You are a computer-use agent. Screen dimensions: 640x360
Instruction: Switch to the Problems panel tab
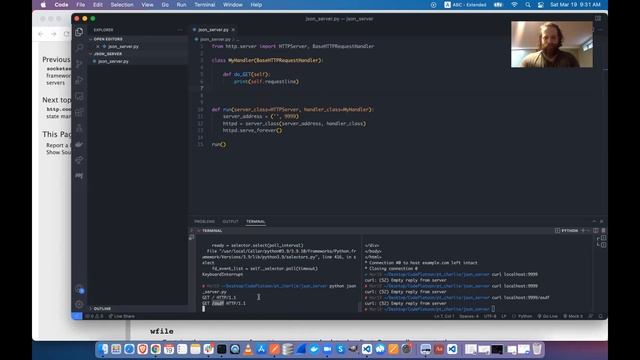coord(204,222)
